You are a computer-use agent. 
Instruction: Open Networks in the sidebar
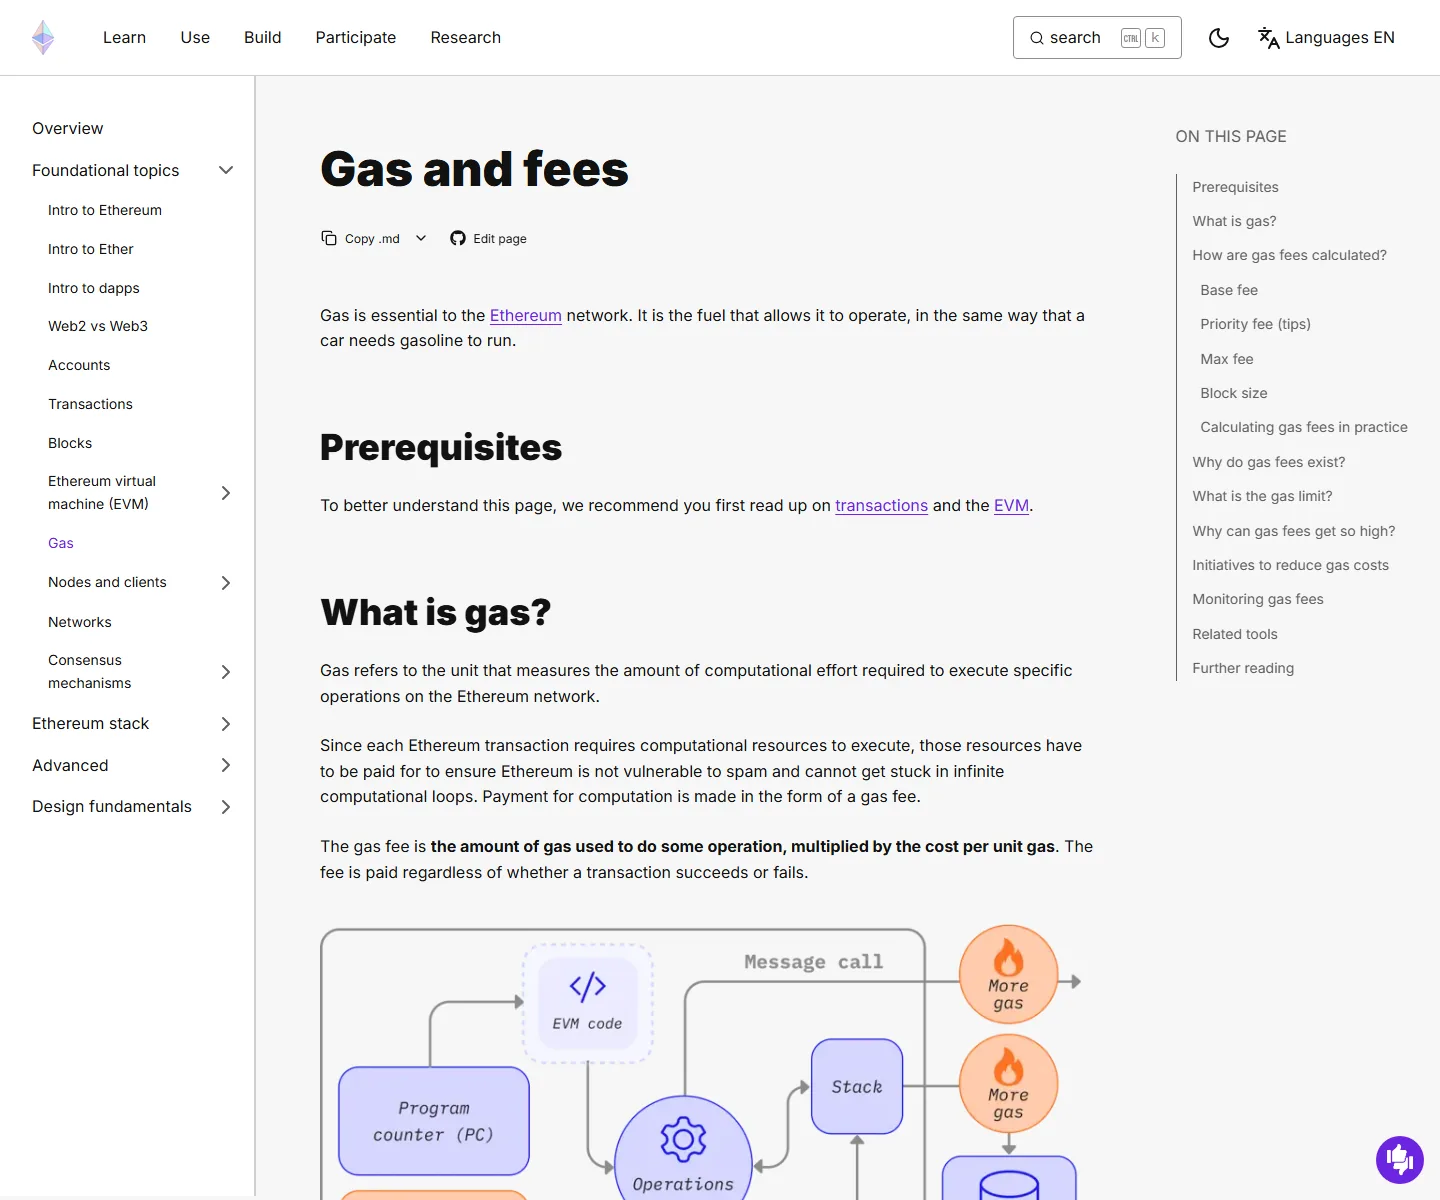(x=80, y=622)
